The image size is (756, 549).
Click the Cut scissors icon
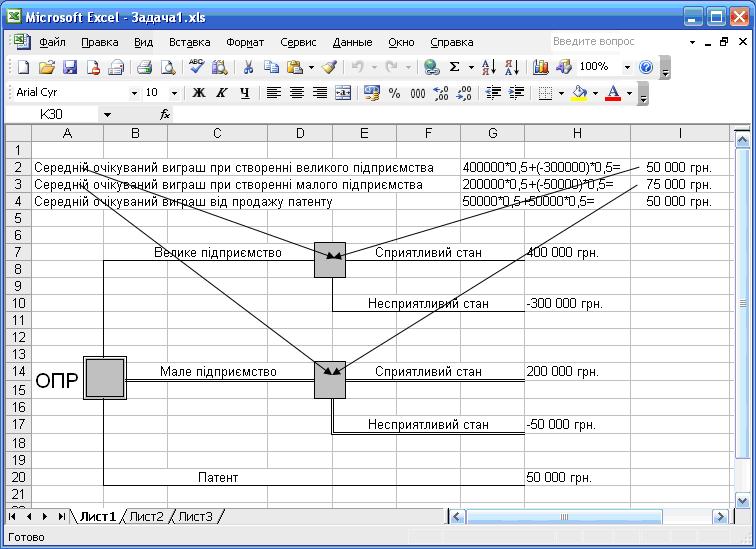[x=247, y=67]
